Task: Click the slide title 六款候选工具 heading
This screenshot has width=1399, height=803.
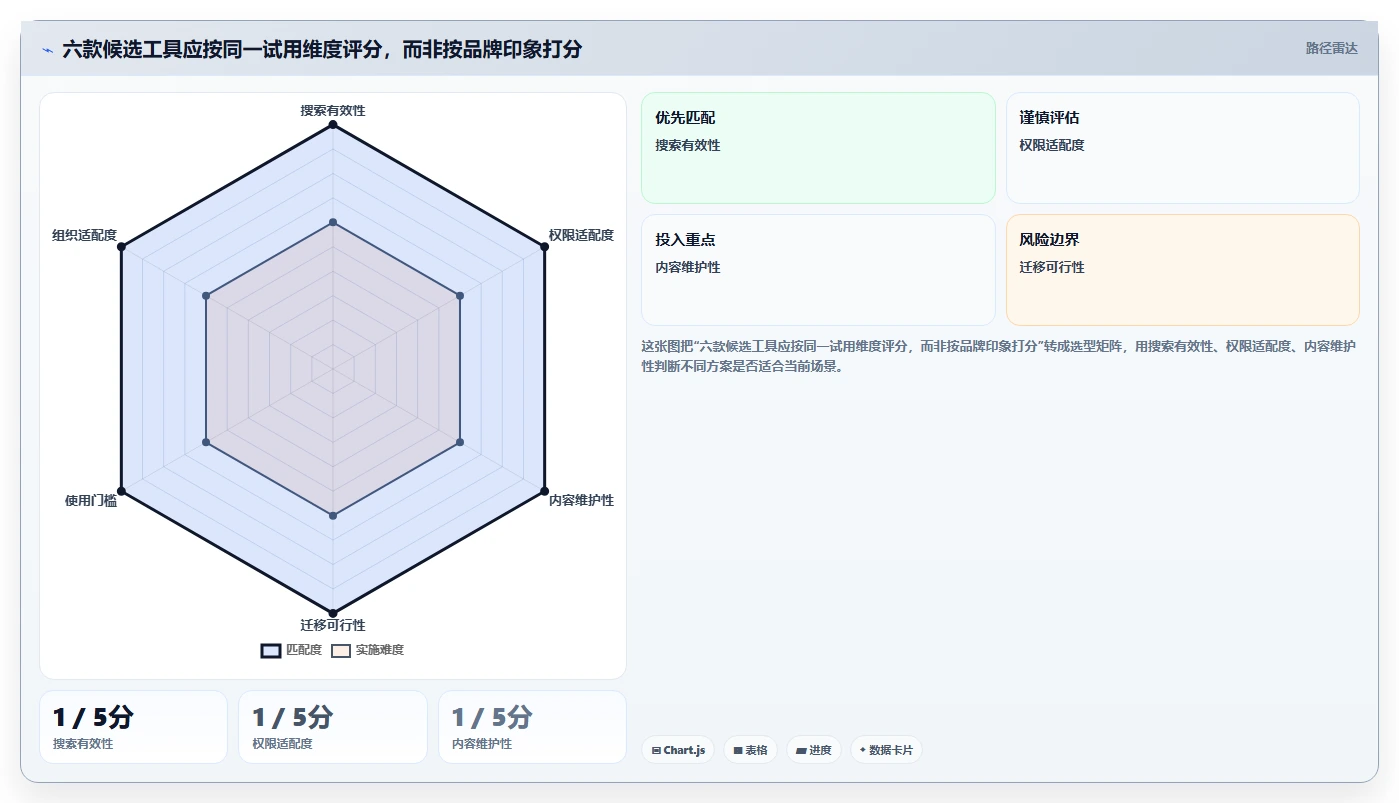Action: click(322, 49)
